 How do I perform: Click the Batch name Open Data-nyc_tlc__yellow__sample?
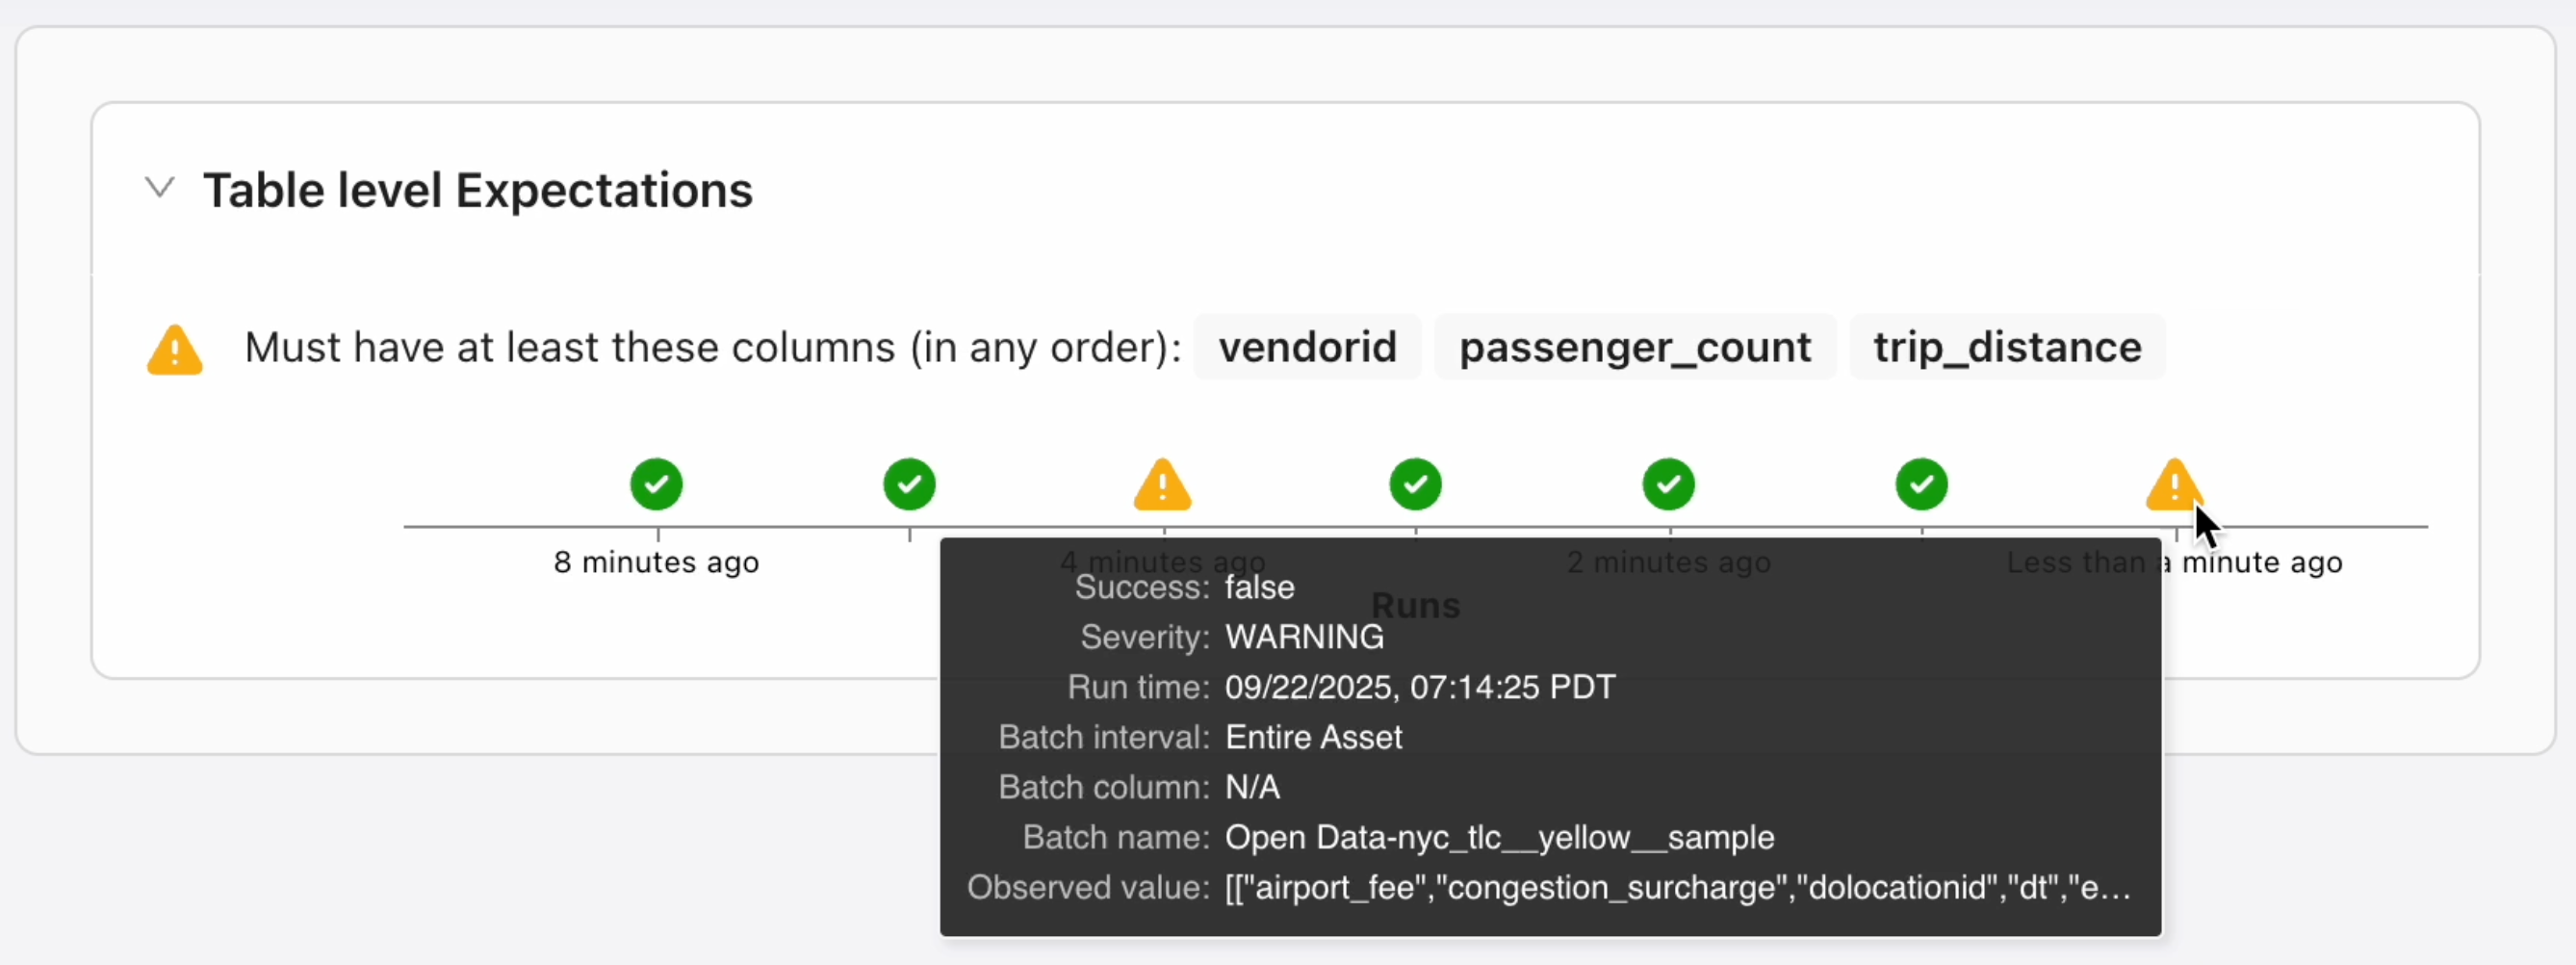pyautogui.click(x=1499, y=838)
